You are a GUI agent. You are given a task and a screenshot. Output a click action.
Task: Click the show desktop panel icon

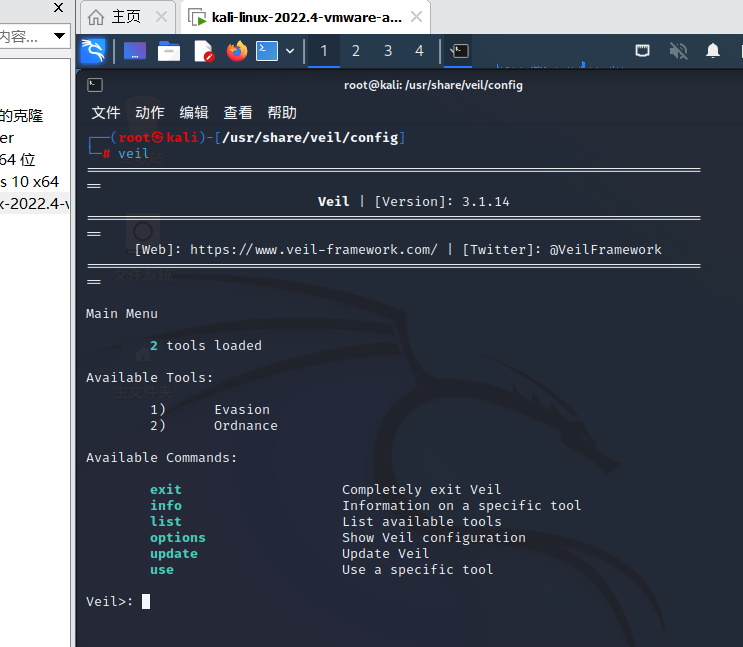coord(135,51)
